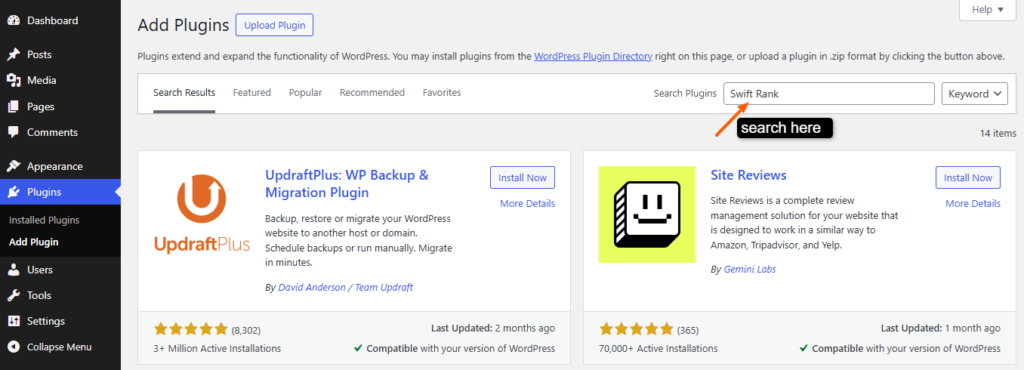
Task: Click the Users person icon
Action: pyautogui.click(x=13, y=270)
